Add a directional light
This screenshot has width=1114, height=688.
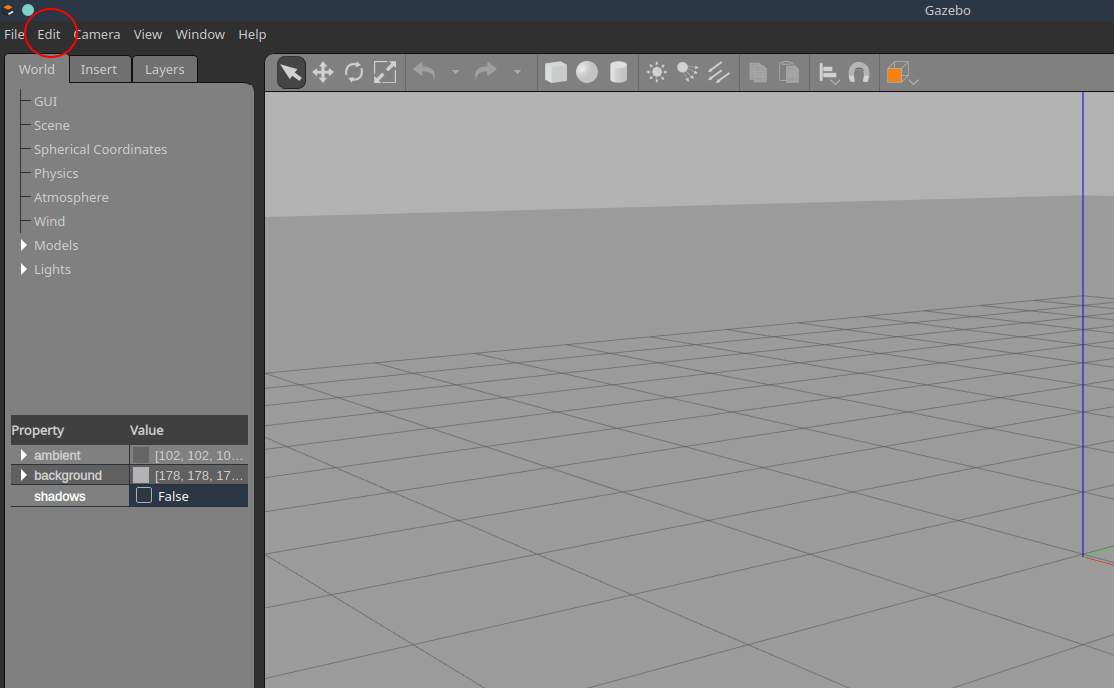coord(718,72)
